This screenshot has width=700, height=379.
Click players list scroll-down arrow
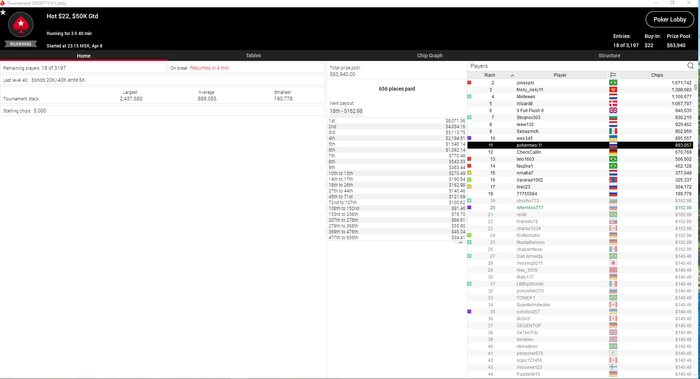coord(696,375)
